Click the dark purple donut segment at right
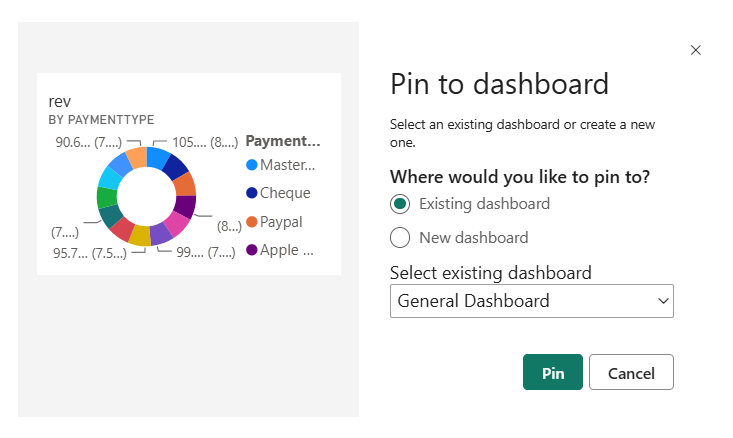 click(x=185, y=206)
